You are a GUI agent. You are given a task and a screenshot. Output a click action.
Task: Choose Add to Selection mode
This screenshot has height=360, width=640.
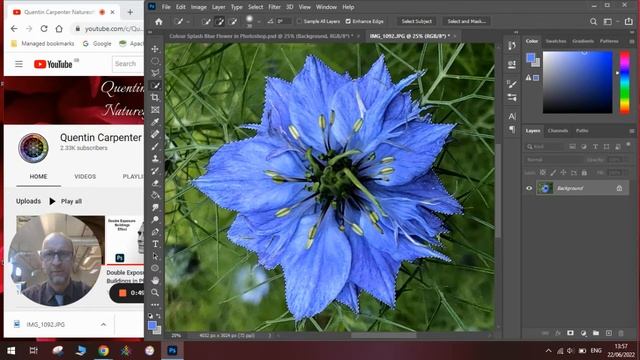click(220, 22)
